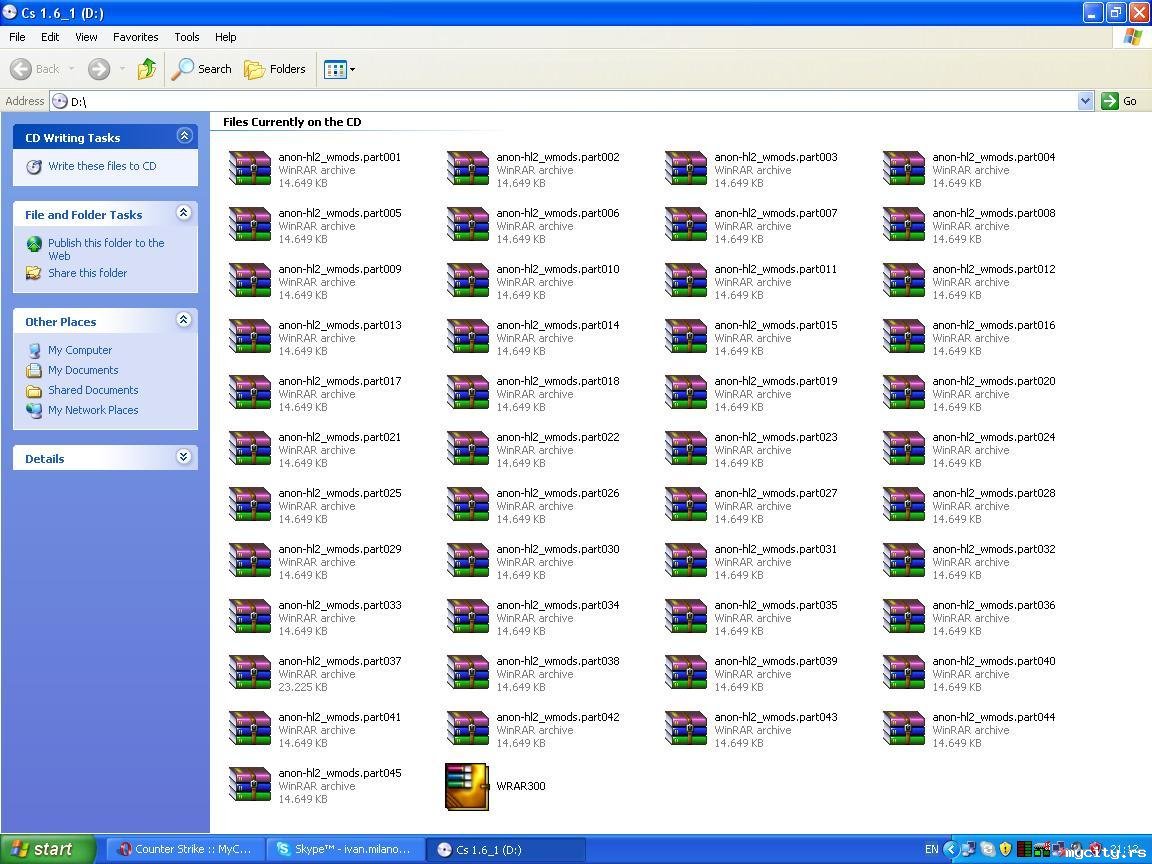Image resolution: width=1152 pixels, height=864 pixels.
Task: Click file name anon-hl2_wmods.part012
Action: tap(994, 269)
